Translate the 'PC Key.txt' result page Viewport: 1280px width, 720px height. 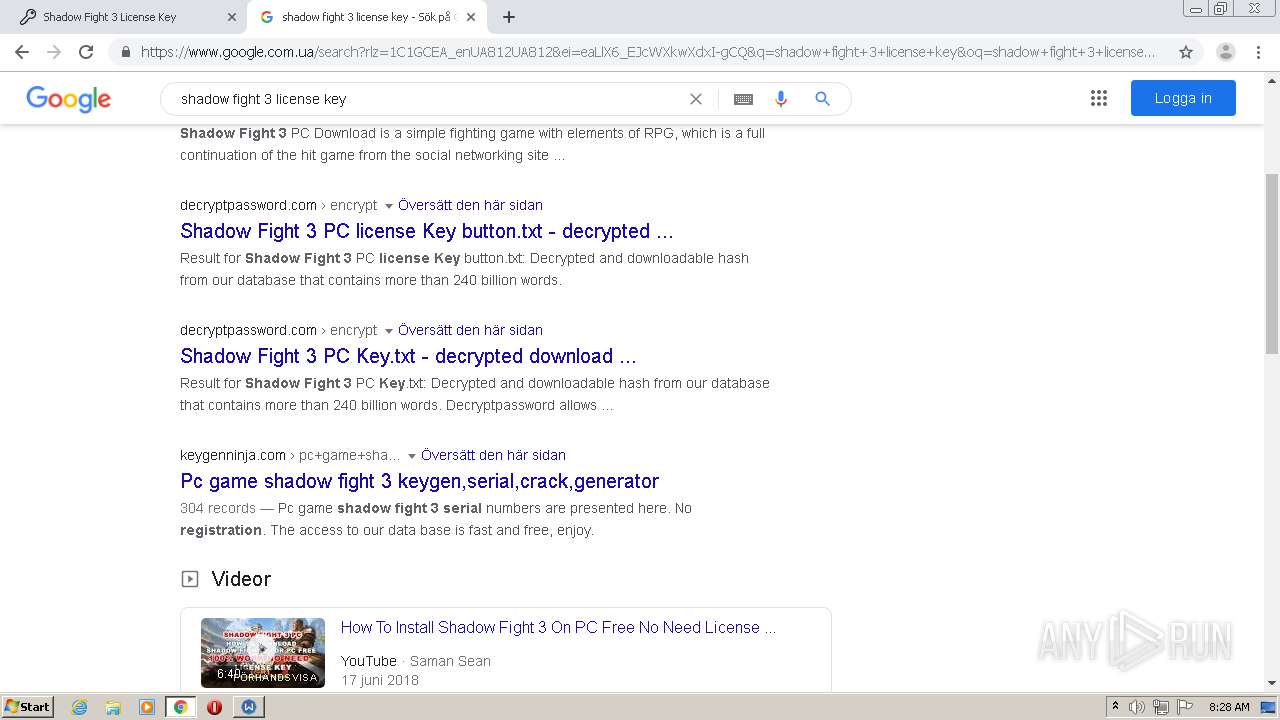(x=470, y=330)
